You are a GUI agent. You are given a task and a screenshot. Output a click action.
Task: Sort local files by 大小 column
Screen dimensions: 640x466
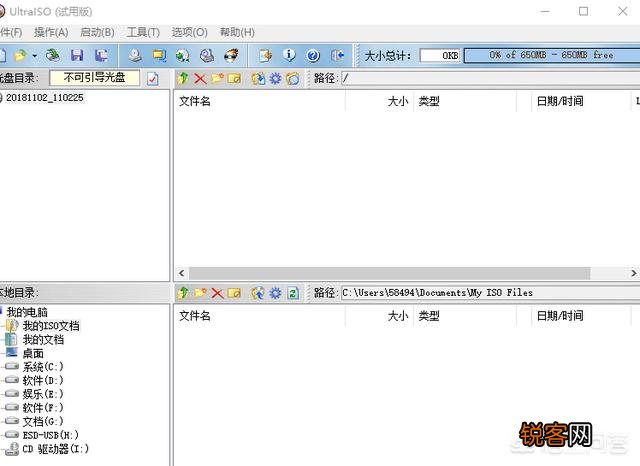379,316
